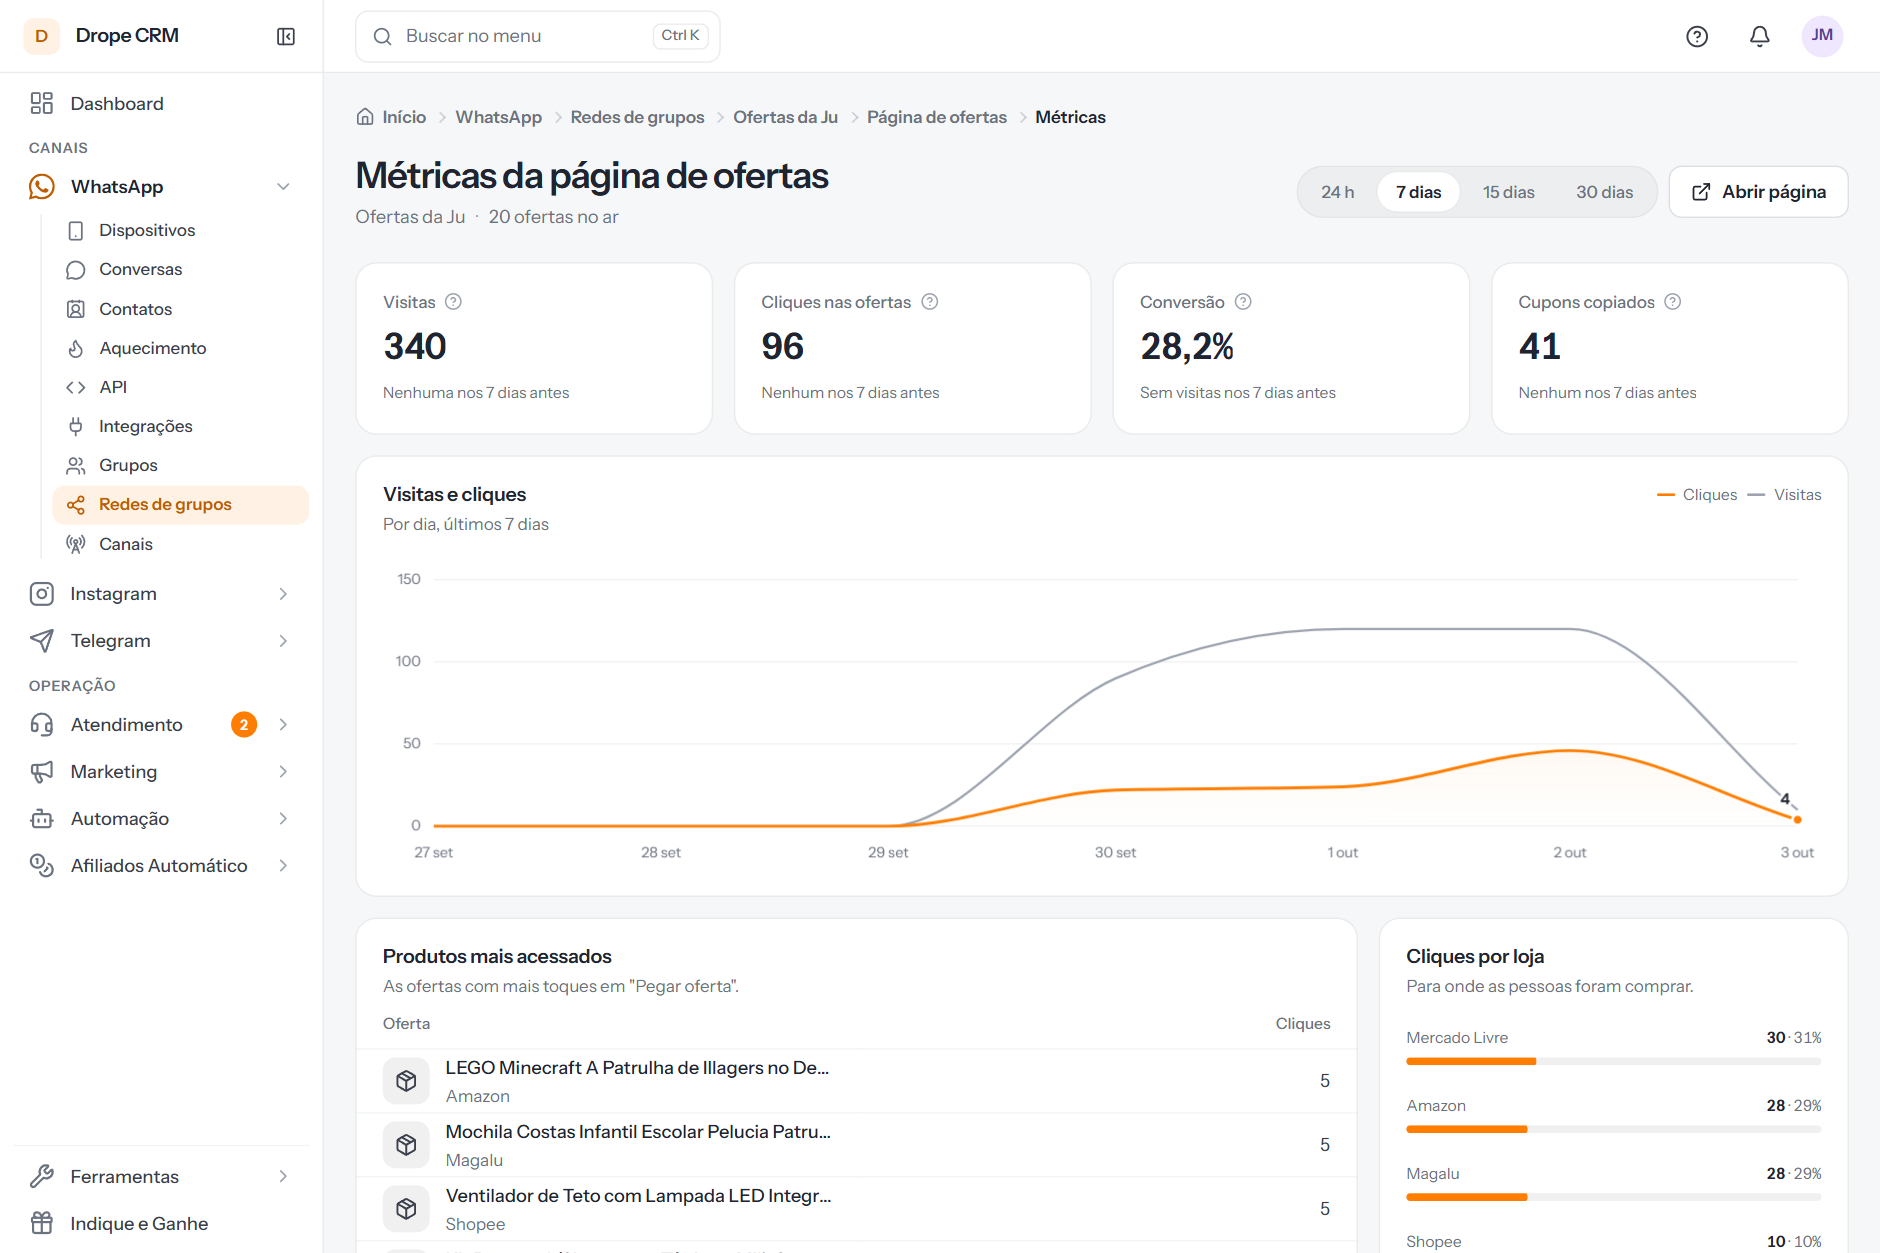This screenshot has height=1253, width=1880.
Task: Open notifications bell icon
Action: point(1760,36)
